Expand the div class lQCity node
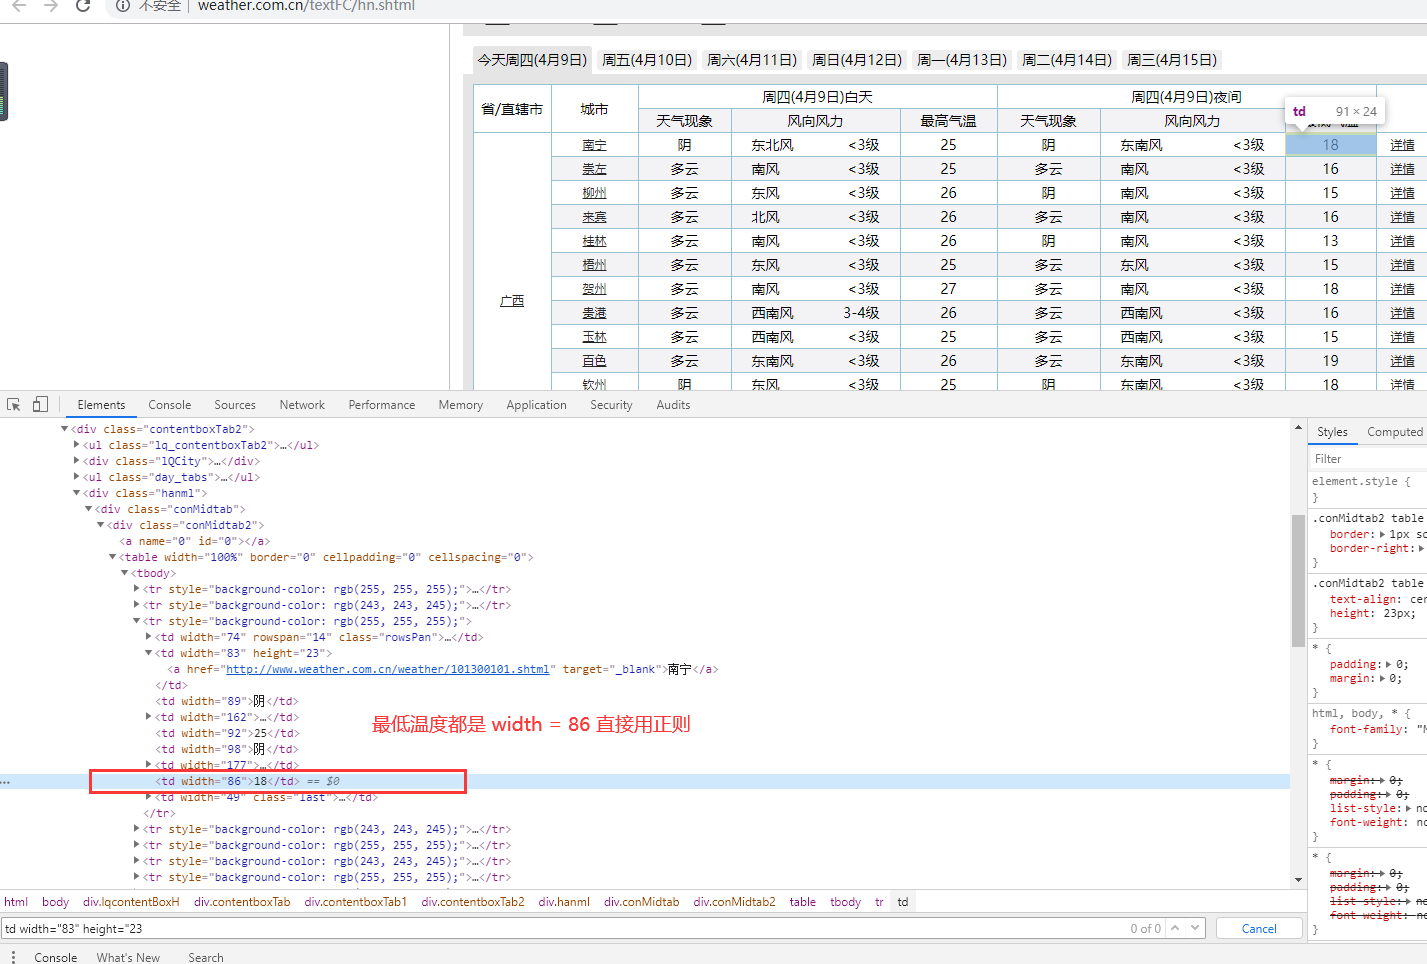This screenshot has height=964, width=1427. [76, 461]
